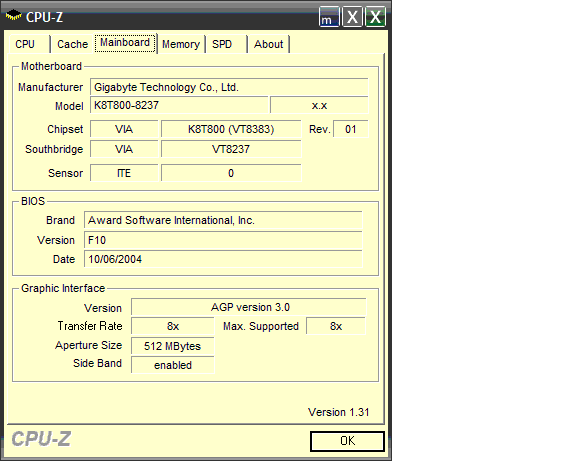Click the BIOS date 10/06/2004 field
Viewport: 576px width, 461px height.
coord(223,259)
